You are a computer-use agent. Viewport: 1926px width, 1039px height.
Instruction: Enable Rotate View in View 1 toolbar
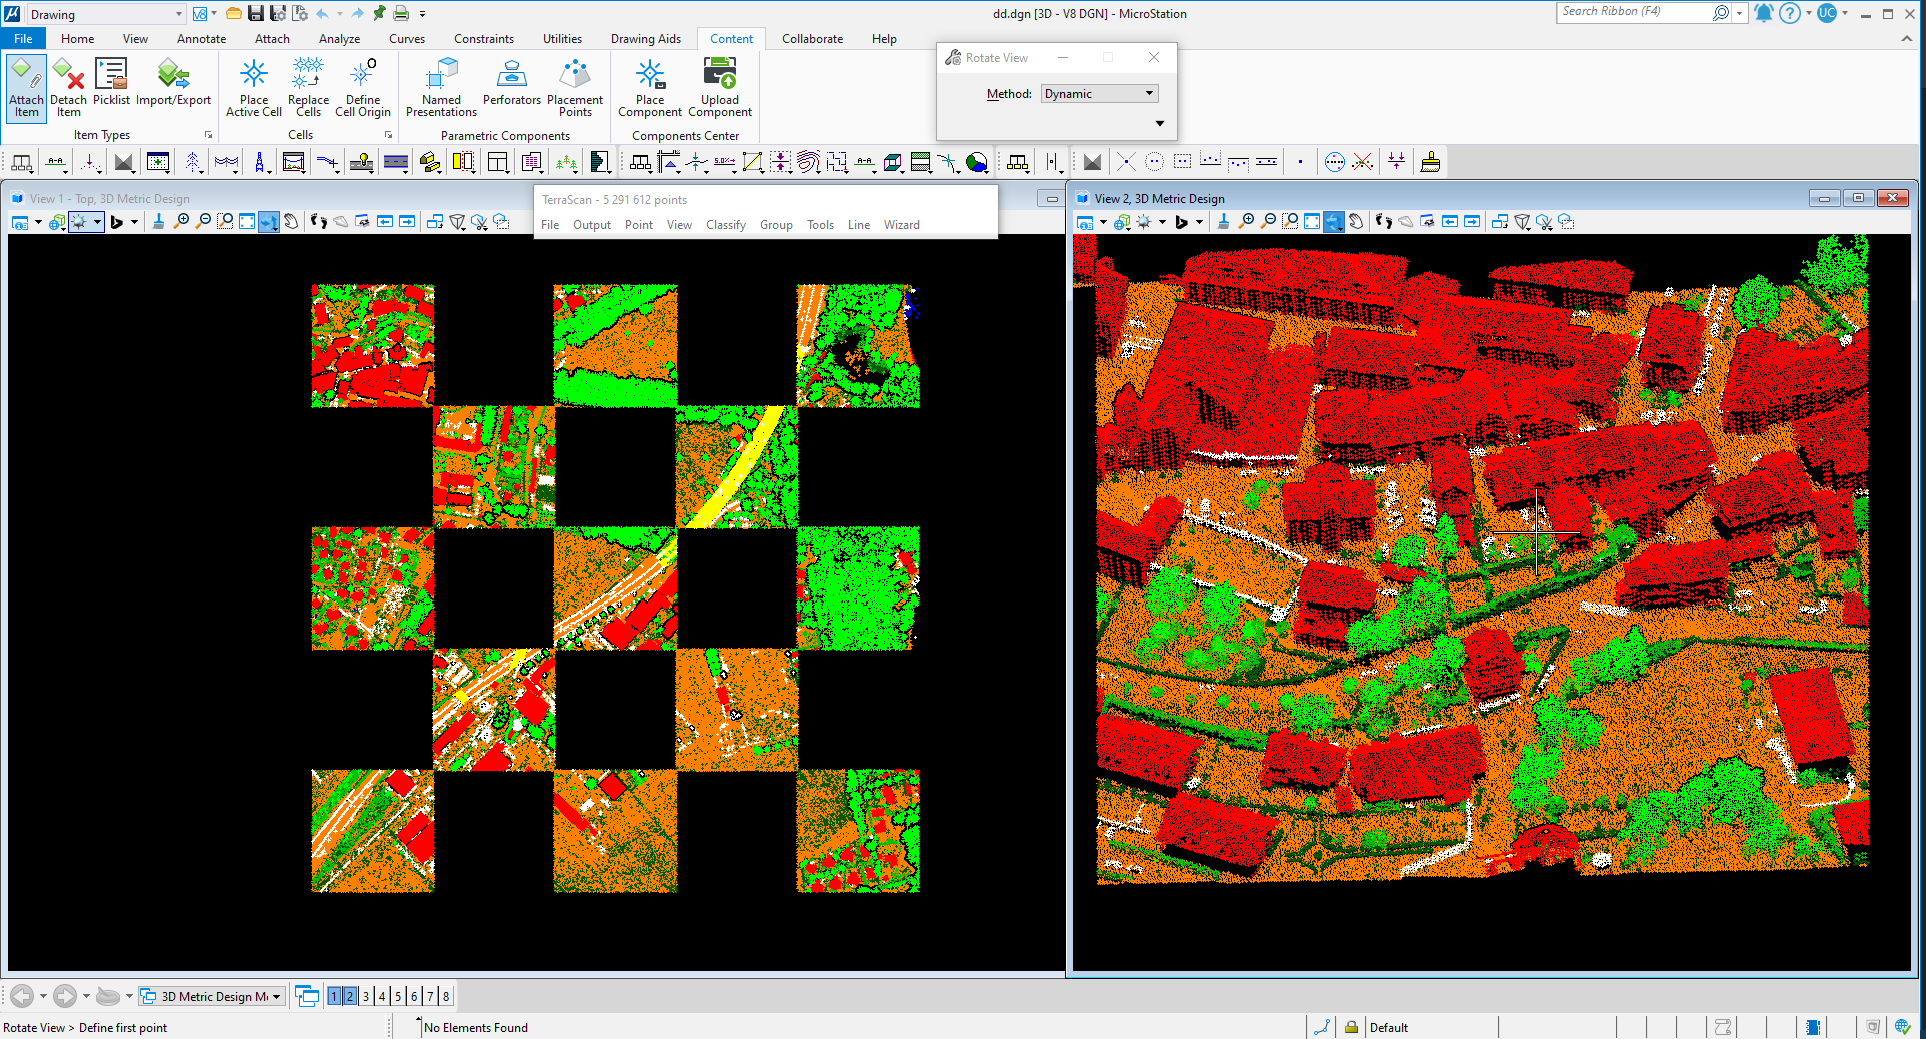(x=268, y=222)
